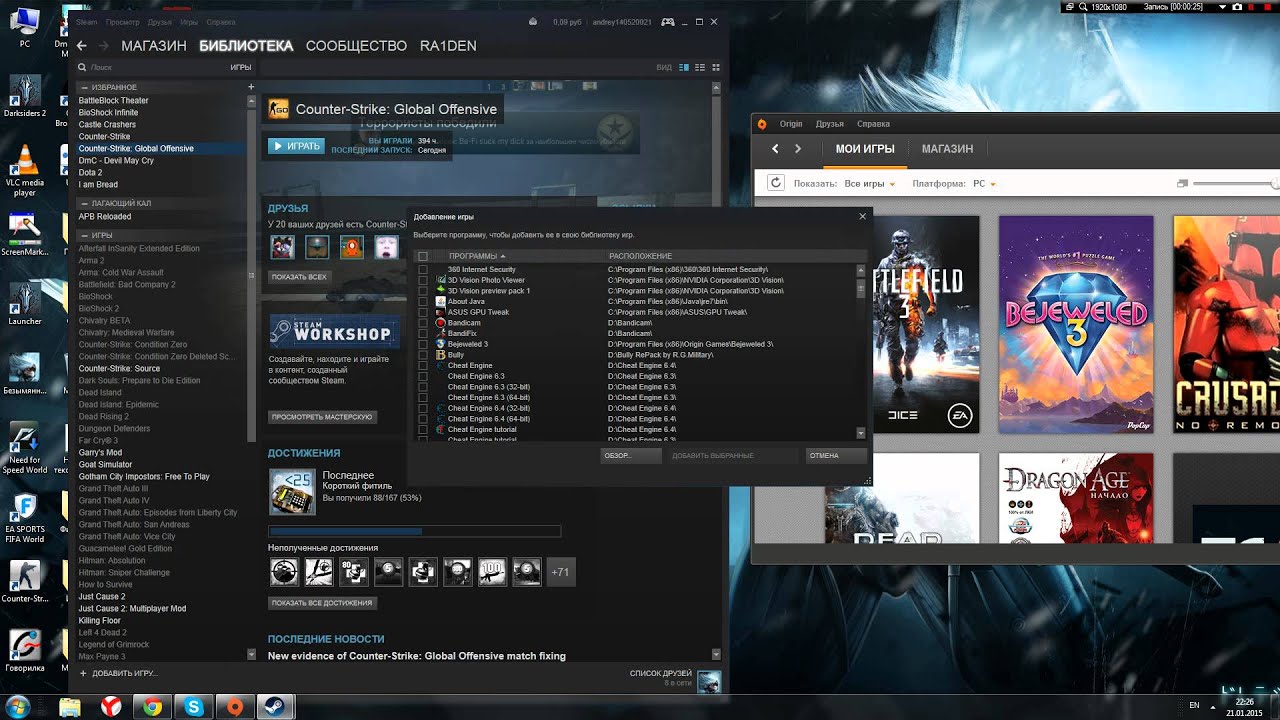This screenshot has width=1280, height=720.
Task: Collapse the Лагающий кал category
Action: (83, 204)
